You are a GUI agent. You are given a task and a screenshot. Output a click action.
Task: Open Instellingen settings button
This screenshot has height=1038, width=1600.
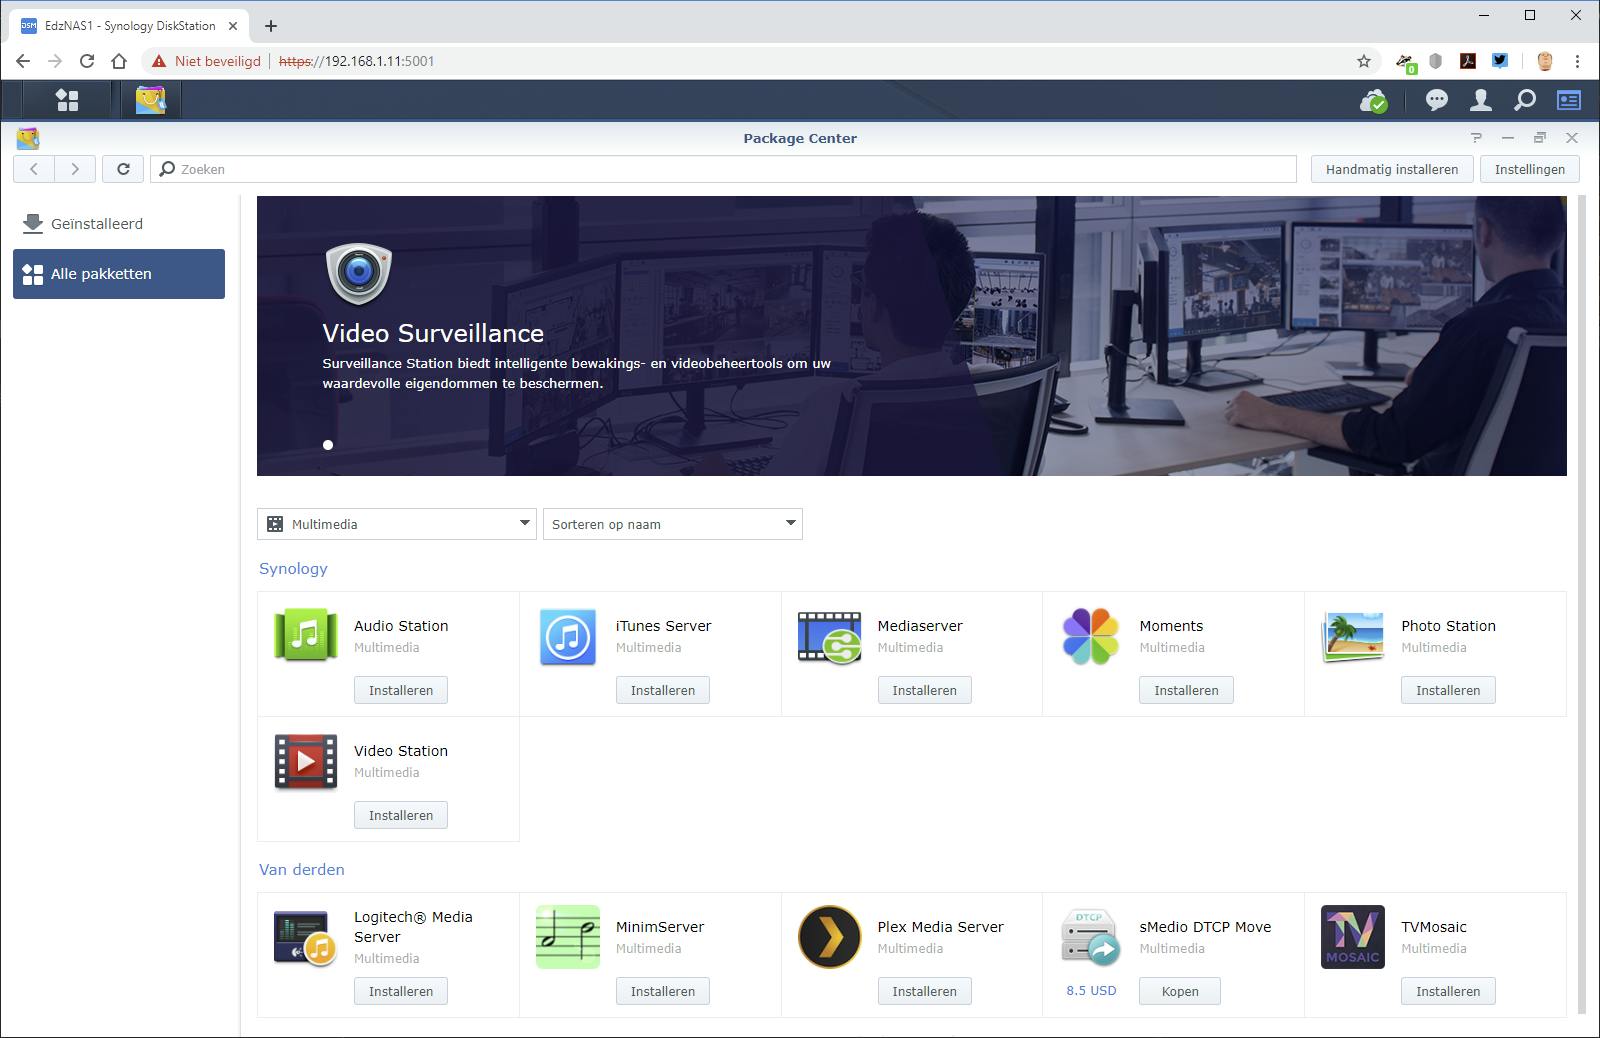[x=1530, y=169]
